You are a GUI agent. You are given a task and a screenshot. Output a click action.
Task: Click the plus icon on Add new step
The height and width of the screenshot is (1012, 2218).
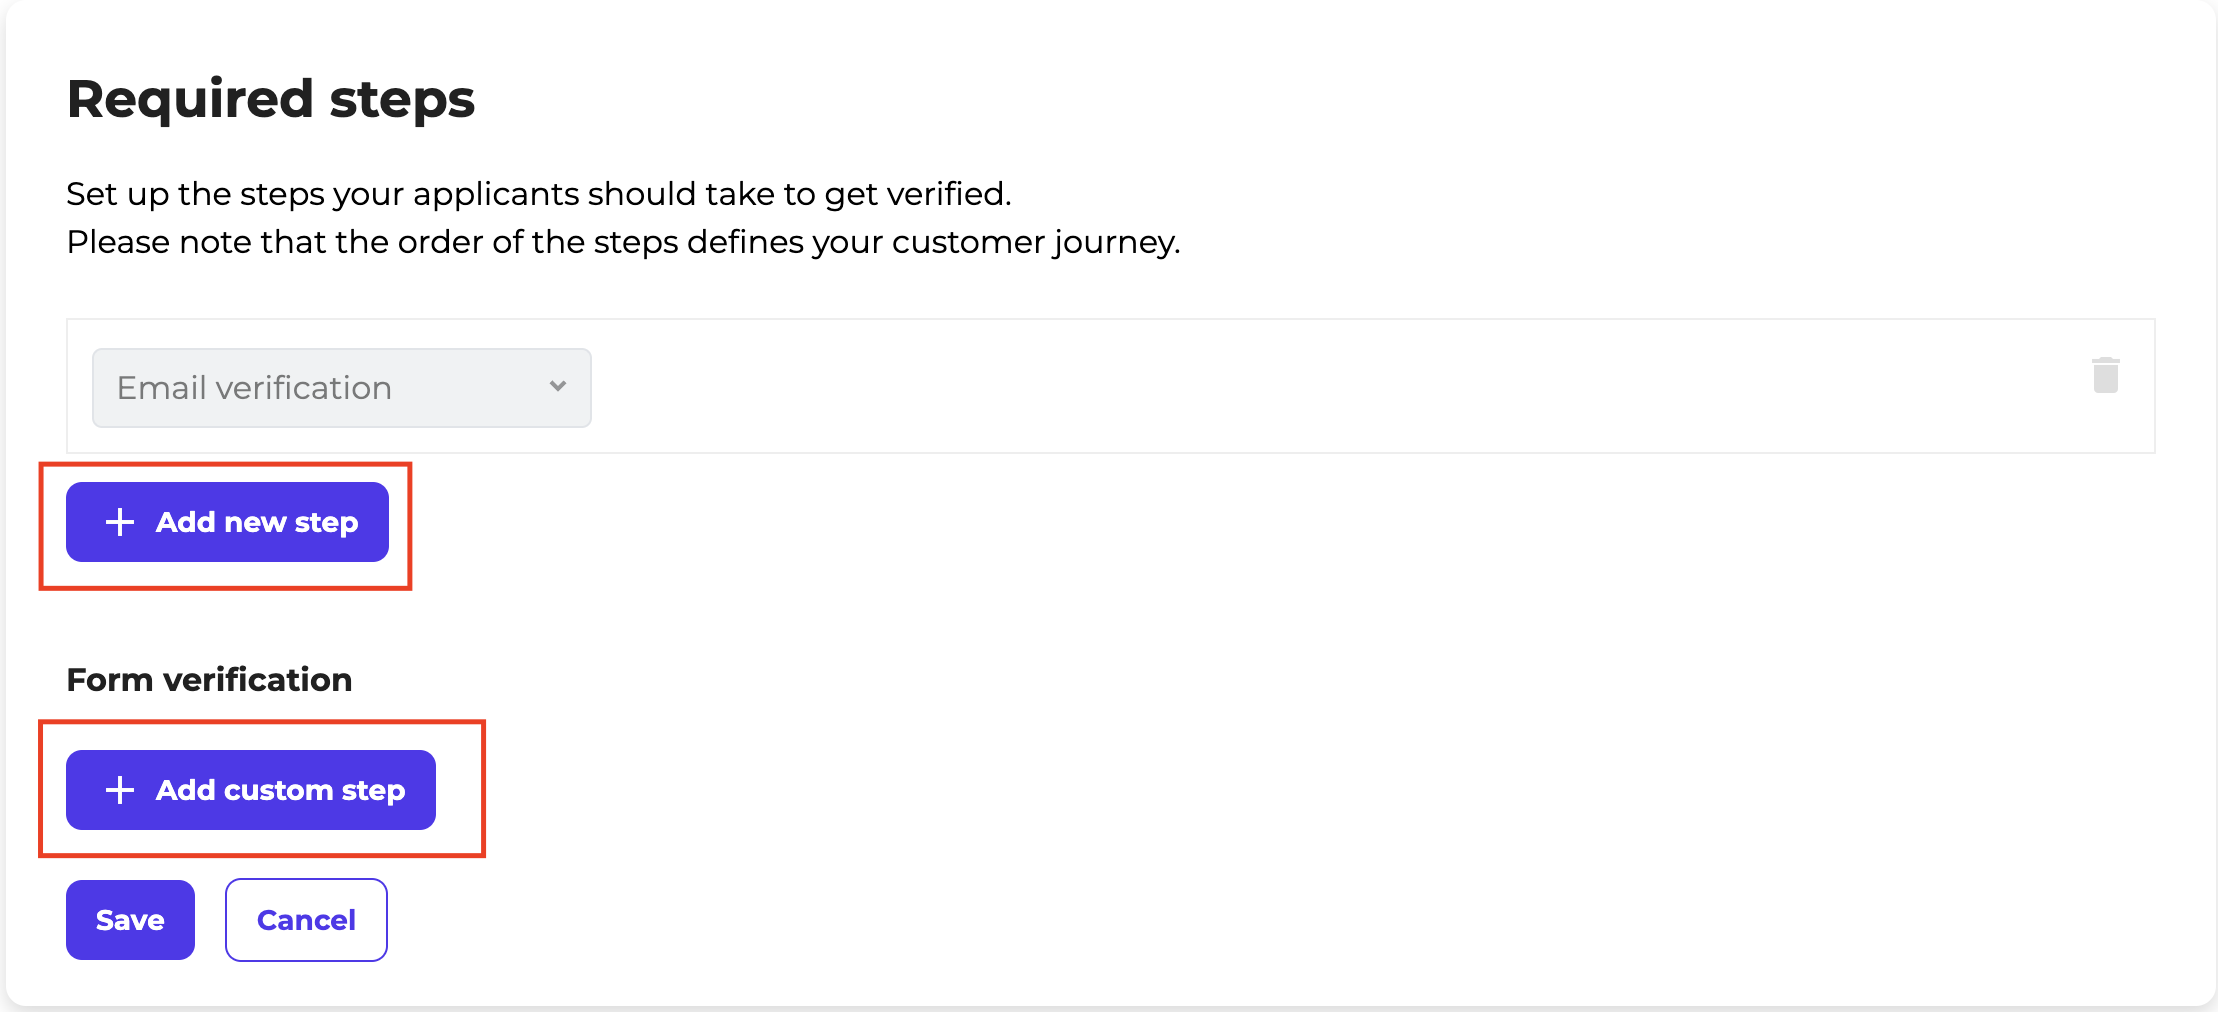pyautogui.click(x=120, y=522)
